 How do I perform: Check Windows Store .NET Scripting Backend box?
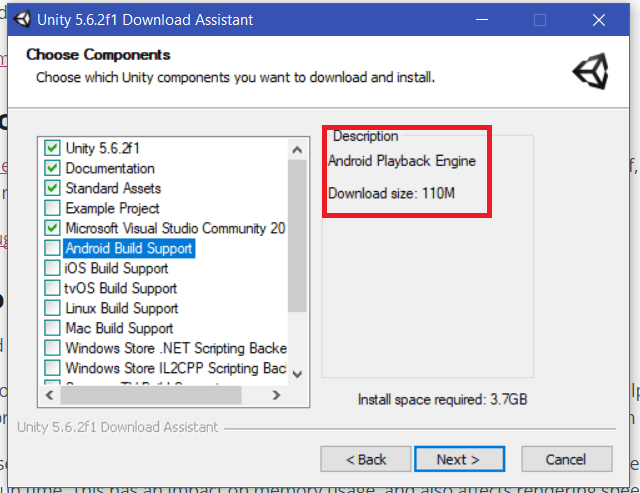(x=52, y=348)
